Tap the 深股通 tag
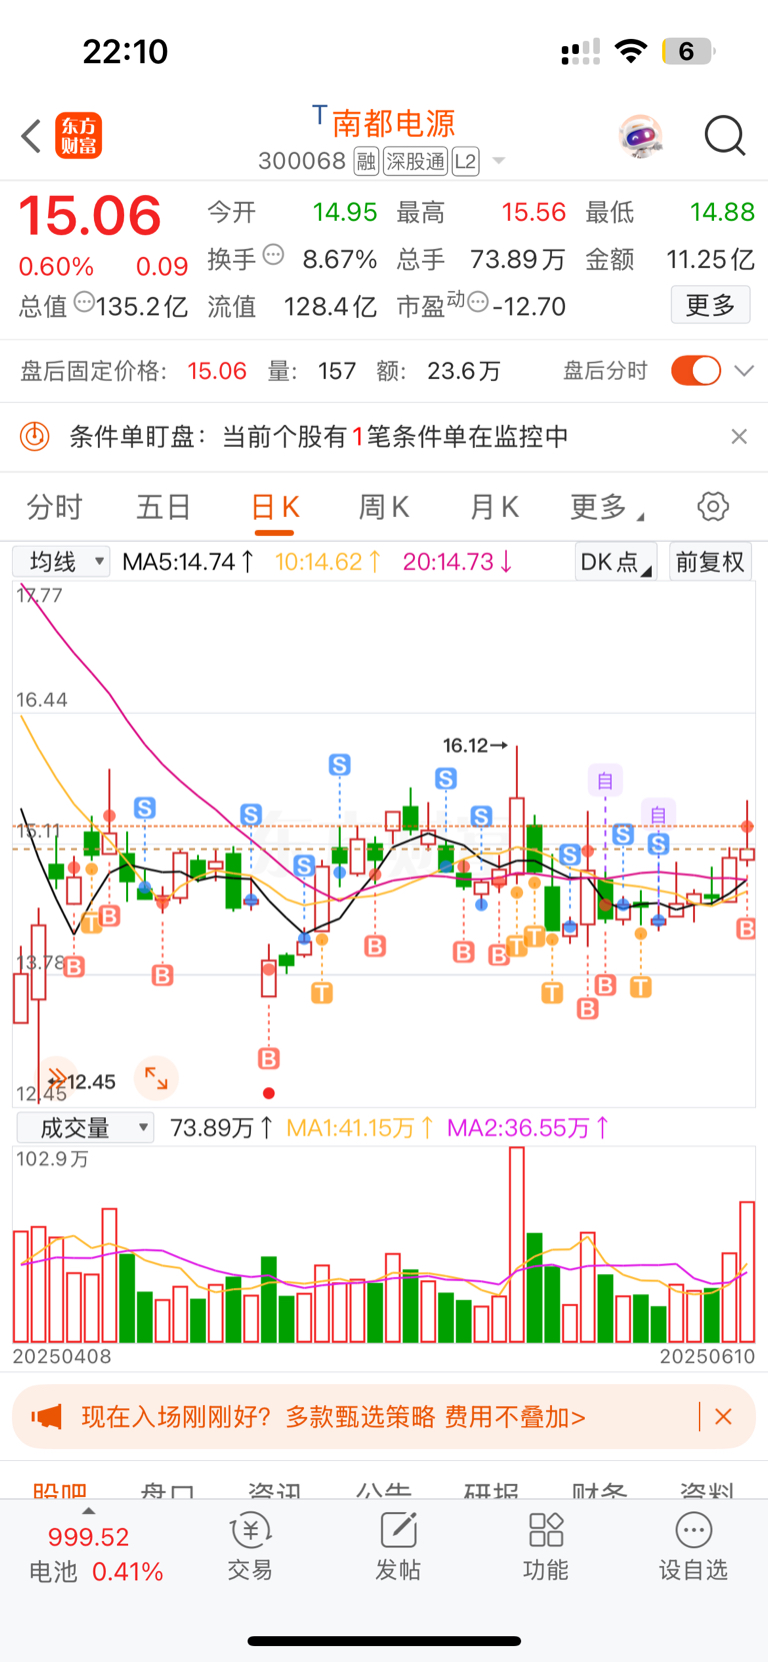Screen dimensions: 768x1663 [x=415, y=161]
